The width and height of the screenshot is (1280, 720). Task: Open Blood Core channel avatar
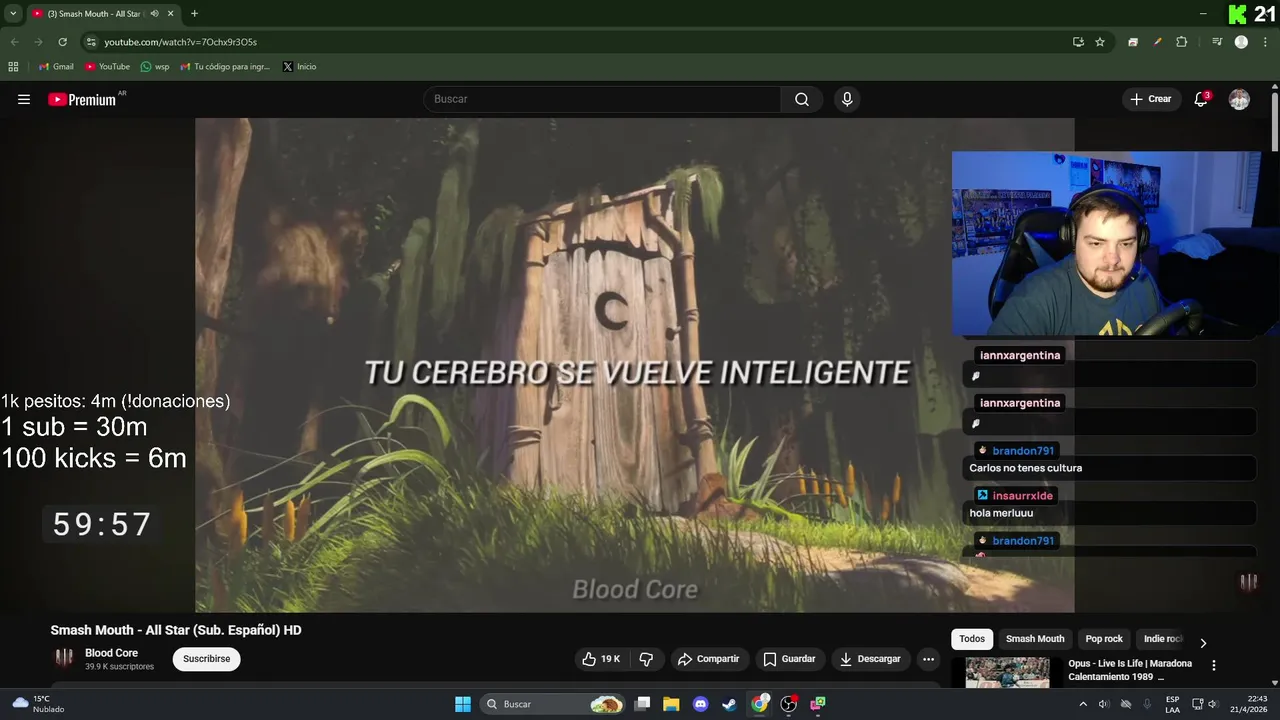[x=64, y=658]
